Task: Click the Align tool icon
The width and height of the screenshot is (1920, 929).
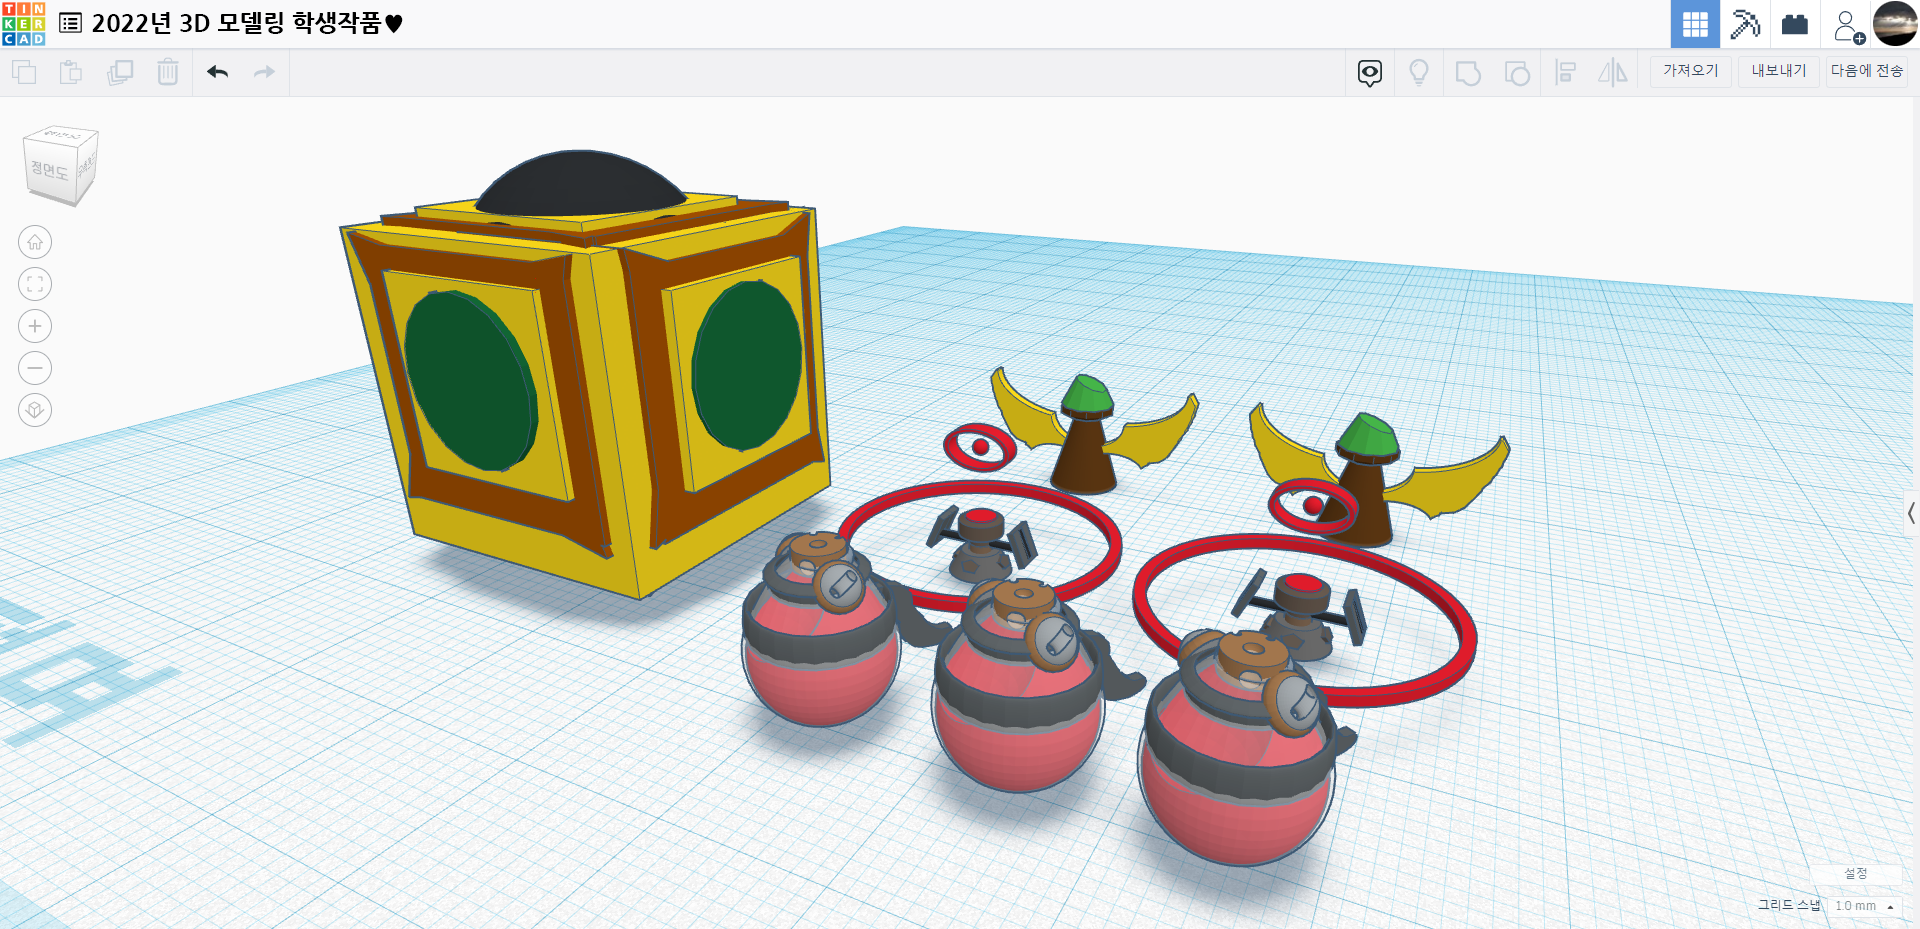Action: 1566,73
